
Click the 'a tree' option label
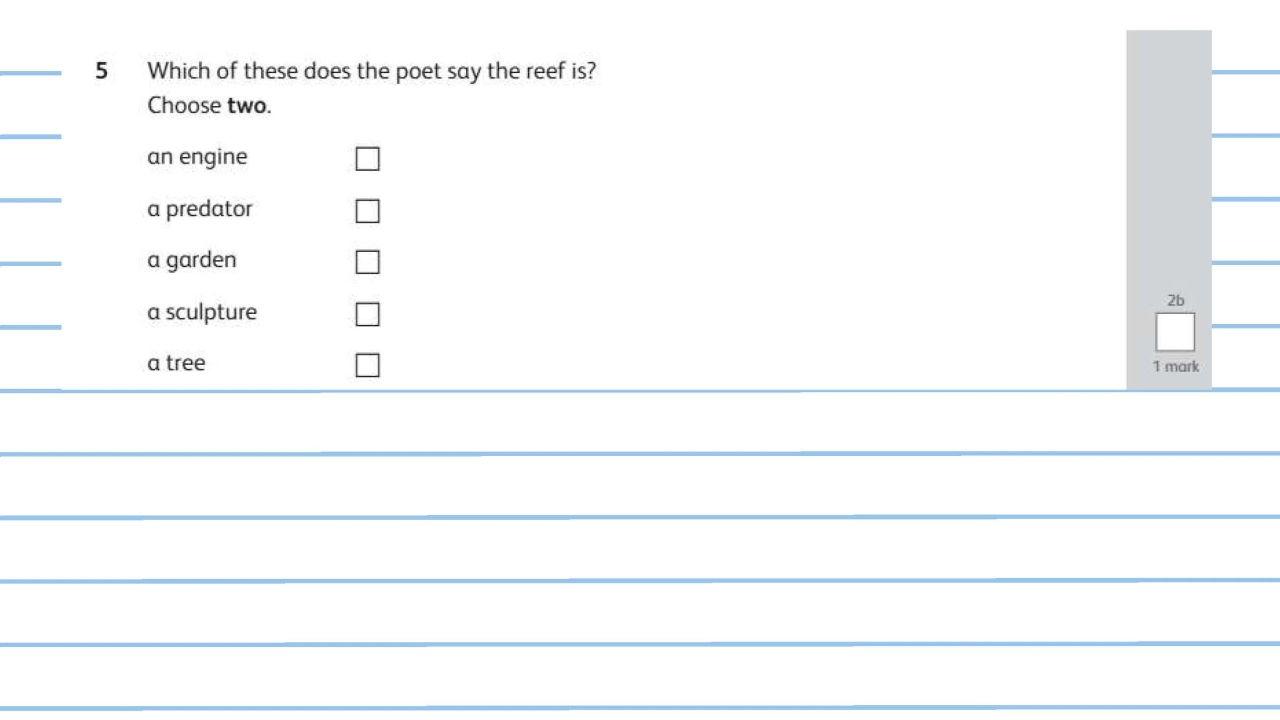[x=176, y=364]
